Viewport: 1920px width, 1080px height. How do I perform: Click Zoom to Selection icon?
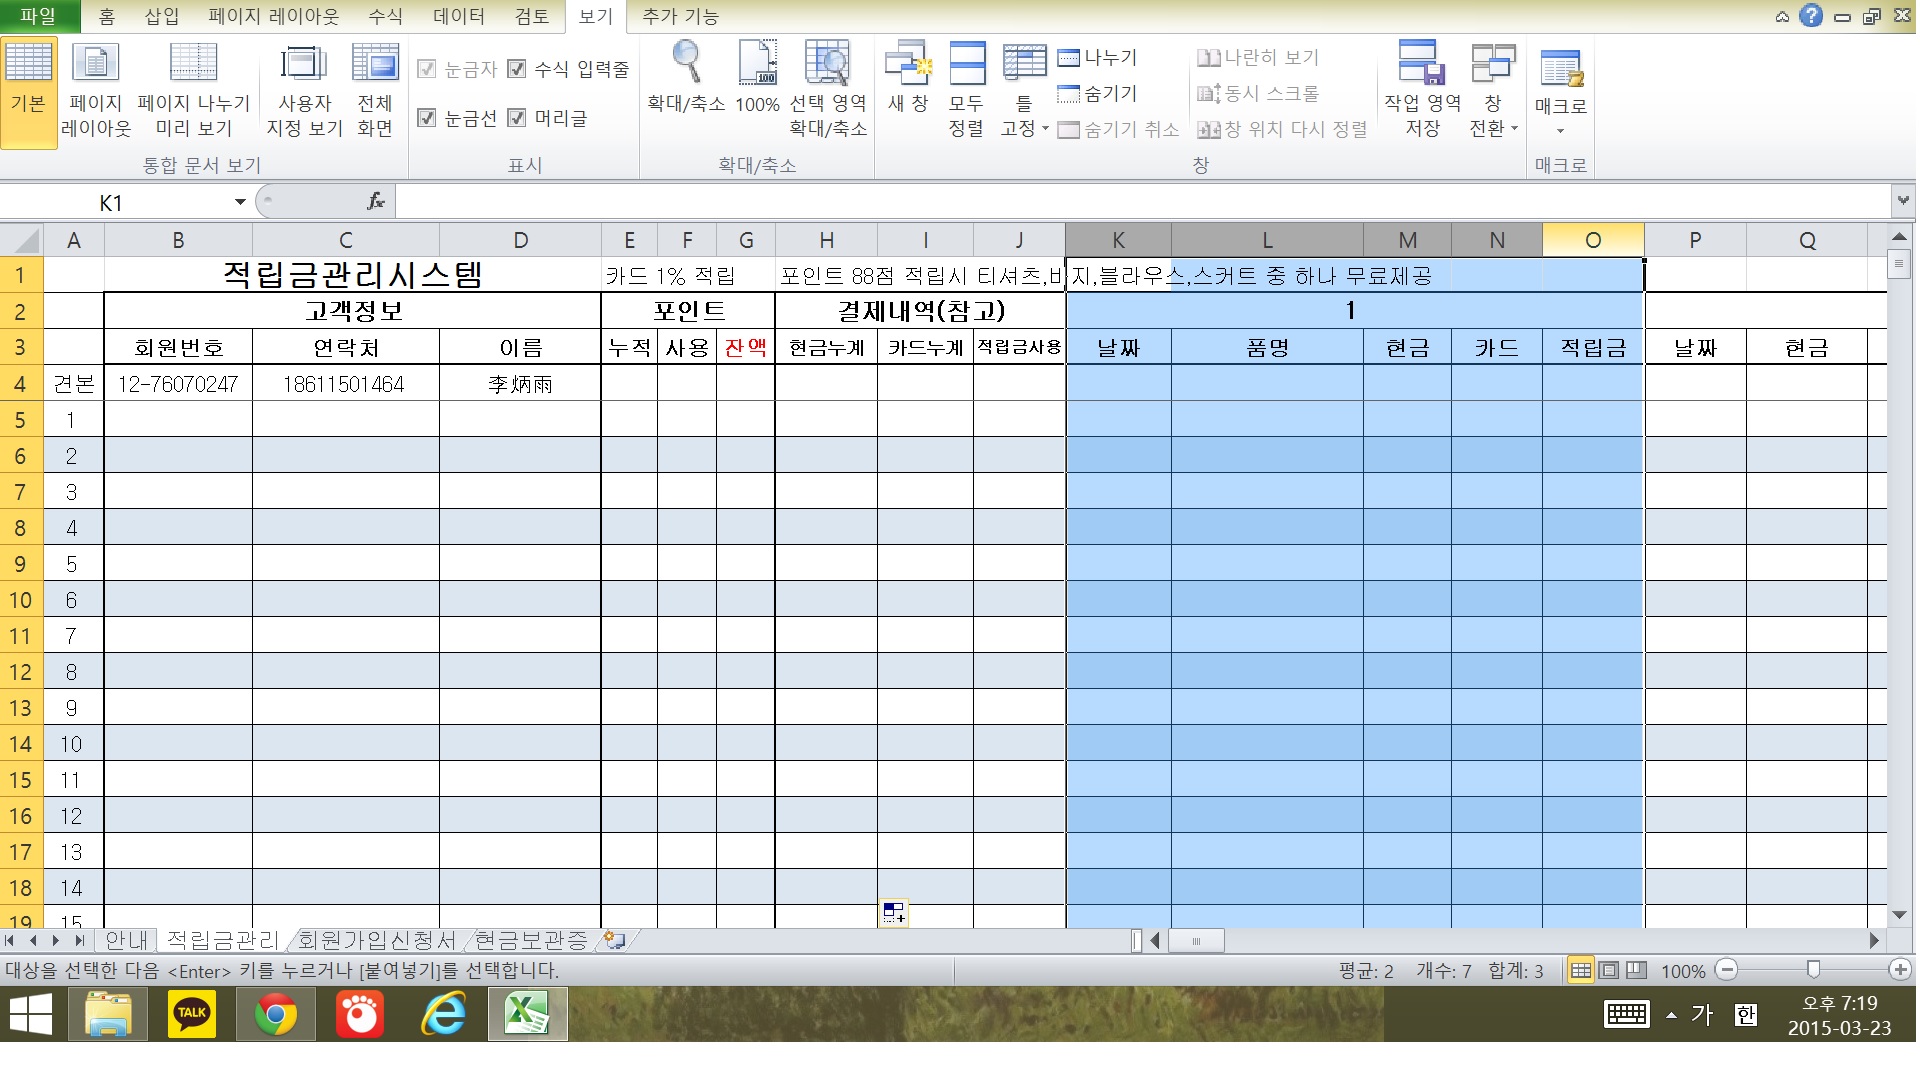(x=827, y=64)
